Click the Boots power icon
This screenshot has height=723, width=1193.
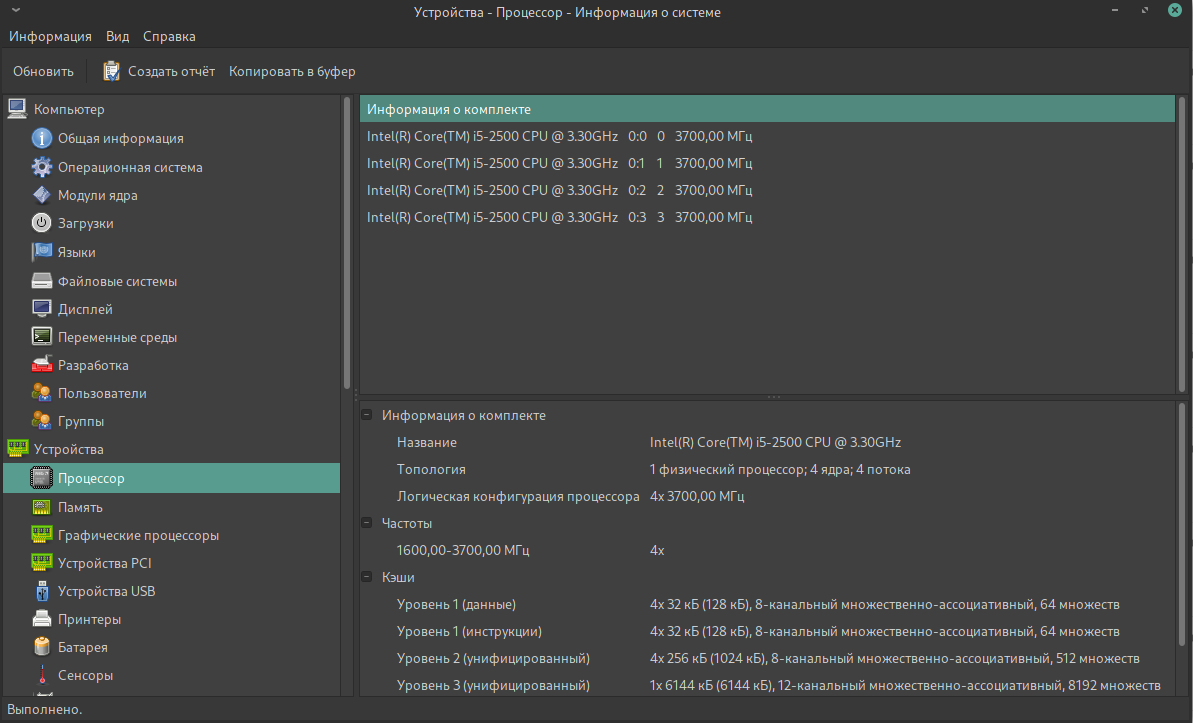(x=42, y=223)
